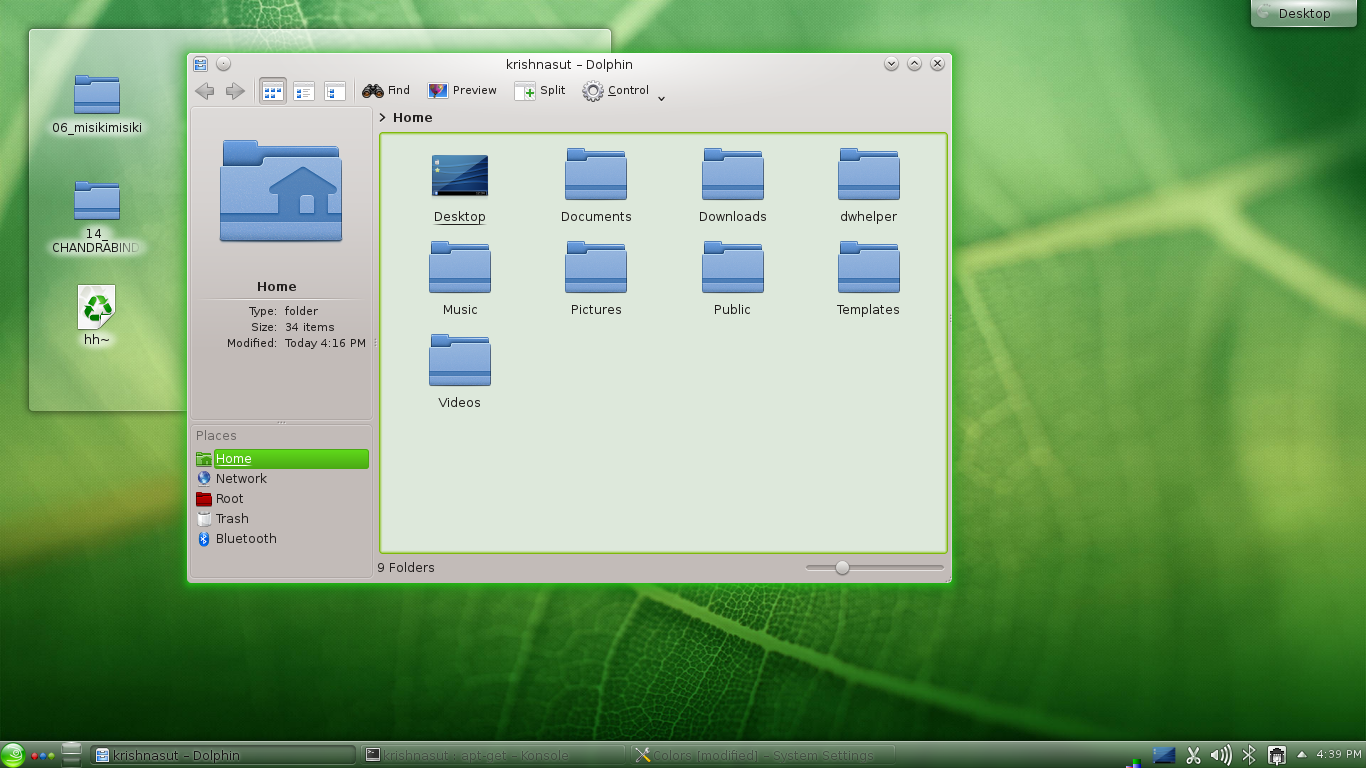Click the taskbar device/drive icon

click(x=71, y=754)
